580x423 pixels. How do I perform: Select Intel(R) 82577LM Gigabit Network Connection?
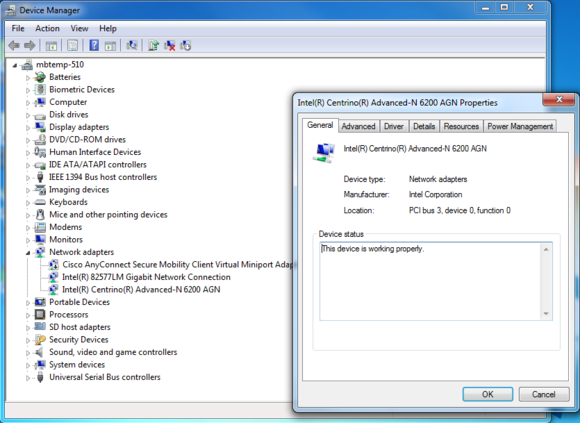click(x=146, y=277)
